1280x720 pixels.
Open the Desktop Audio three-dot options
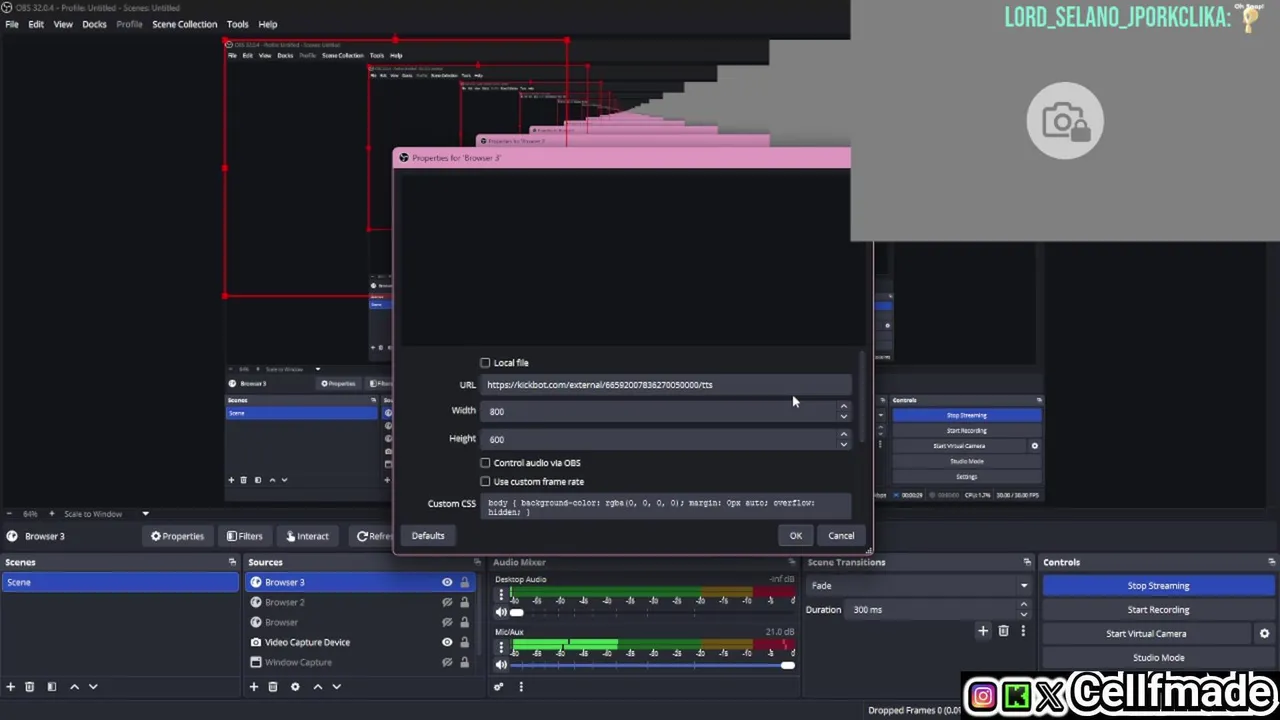(x=501, y=595)
